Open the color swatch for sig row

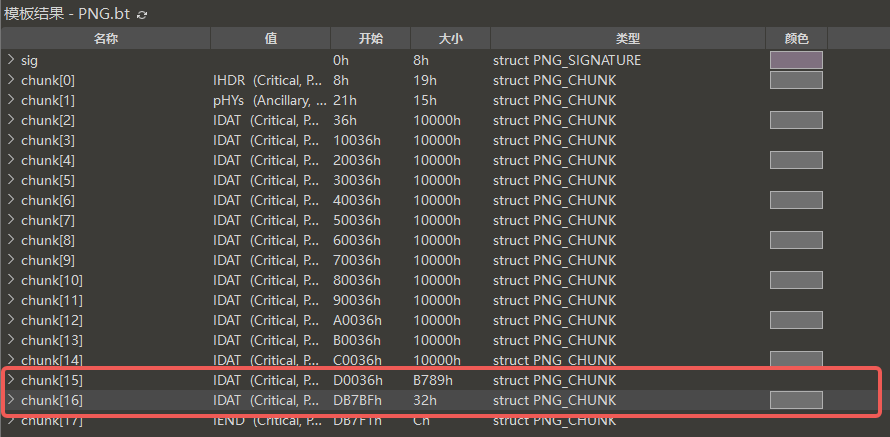point(796,60)
